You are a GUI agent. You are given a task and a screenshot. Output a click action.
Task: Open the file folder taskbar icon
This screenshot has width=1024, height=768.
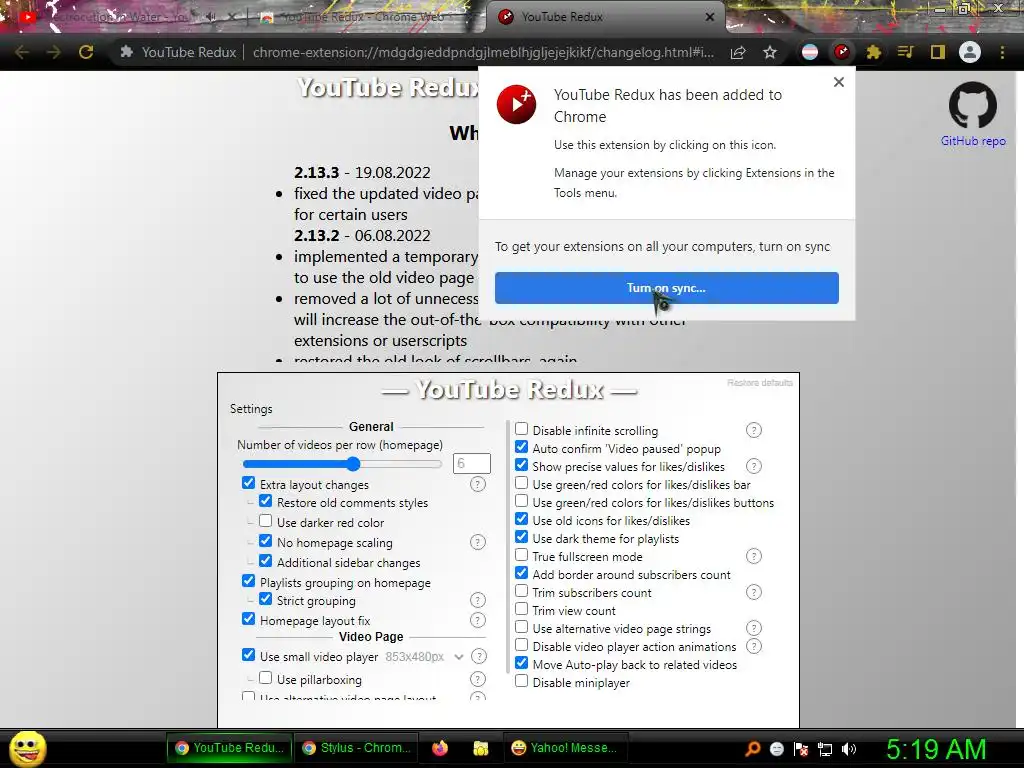point(481,748)
